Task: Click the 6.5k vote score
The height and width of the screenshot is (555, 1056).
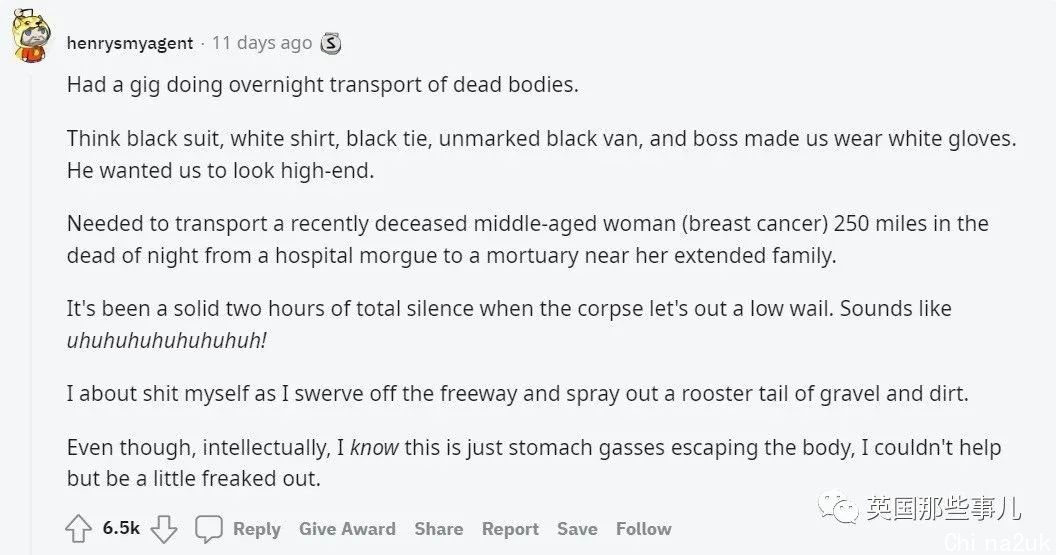Action: 121,528
